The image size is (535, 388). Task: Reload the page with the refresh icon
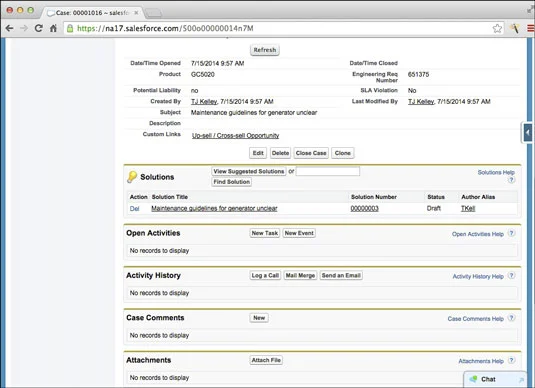(39, 28)
